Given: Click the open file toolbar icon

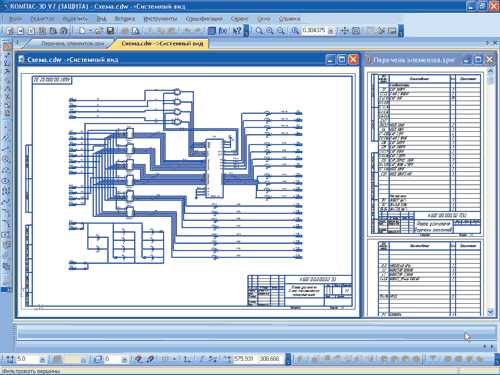Looking at the screenshot, I should tap(99, 31).
